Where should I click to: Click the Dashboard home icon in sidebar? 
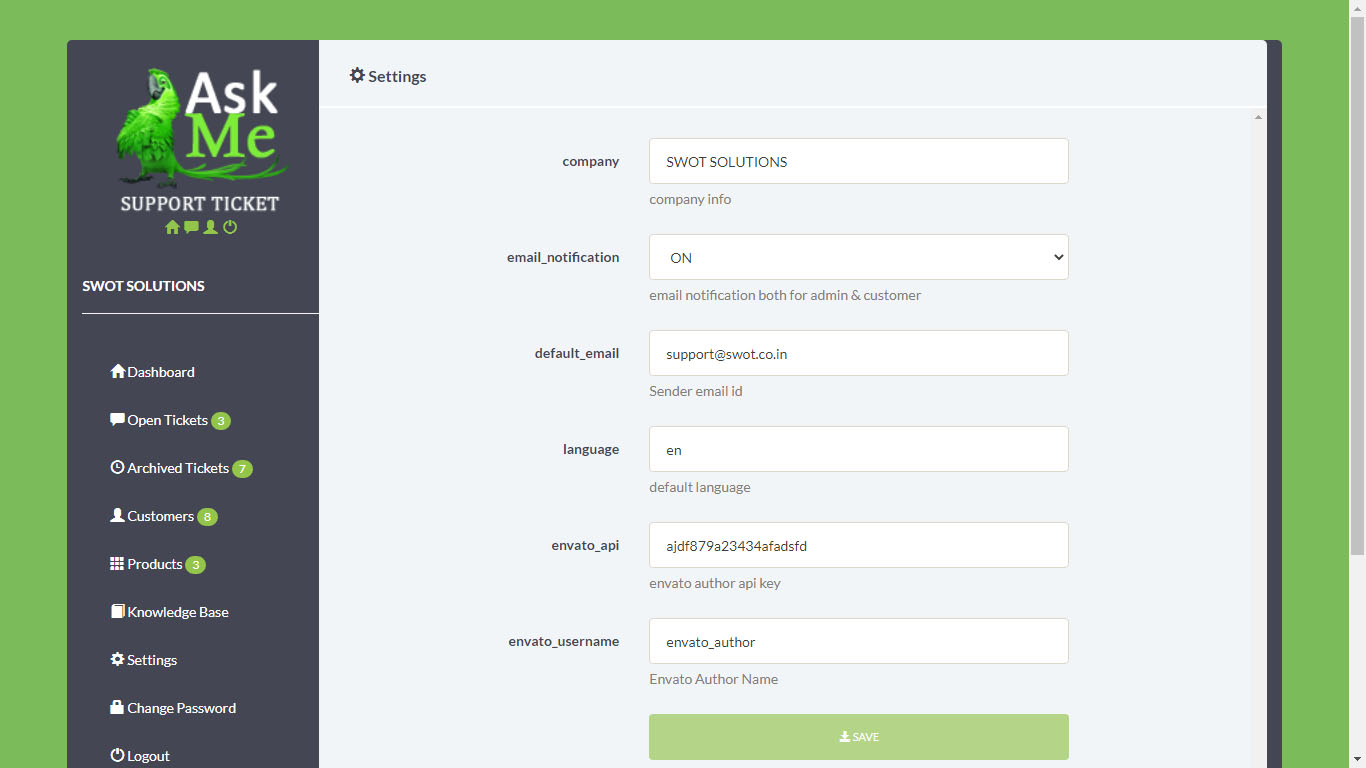(x=118, y=371)
